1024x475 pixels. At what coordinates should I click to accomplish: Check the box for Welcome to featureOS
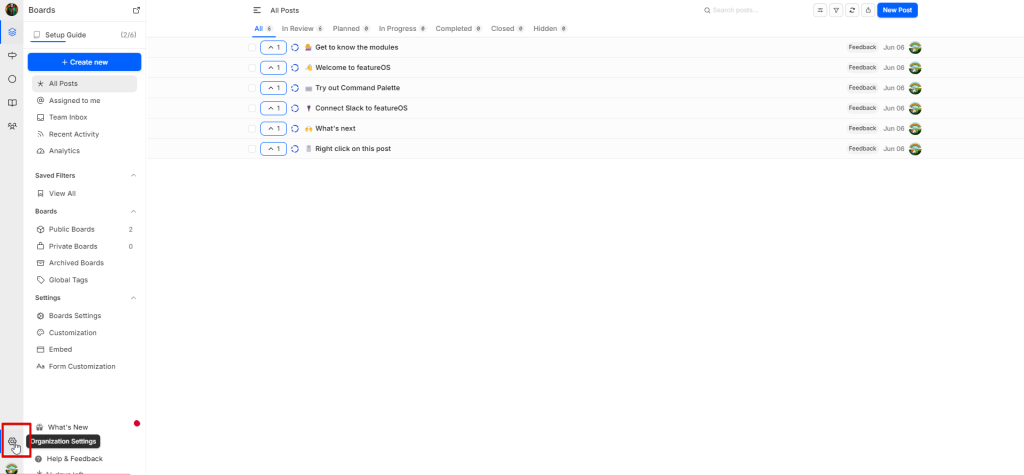252,68
